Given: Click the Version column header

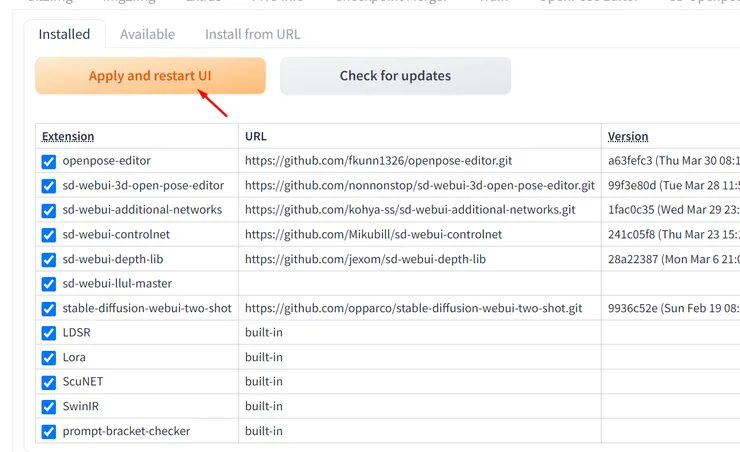Looking at the screenshot, I should tap(628, 136).
